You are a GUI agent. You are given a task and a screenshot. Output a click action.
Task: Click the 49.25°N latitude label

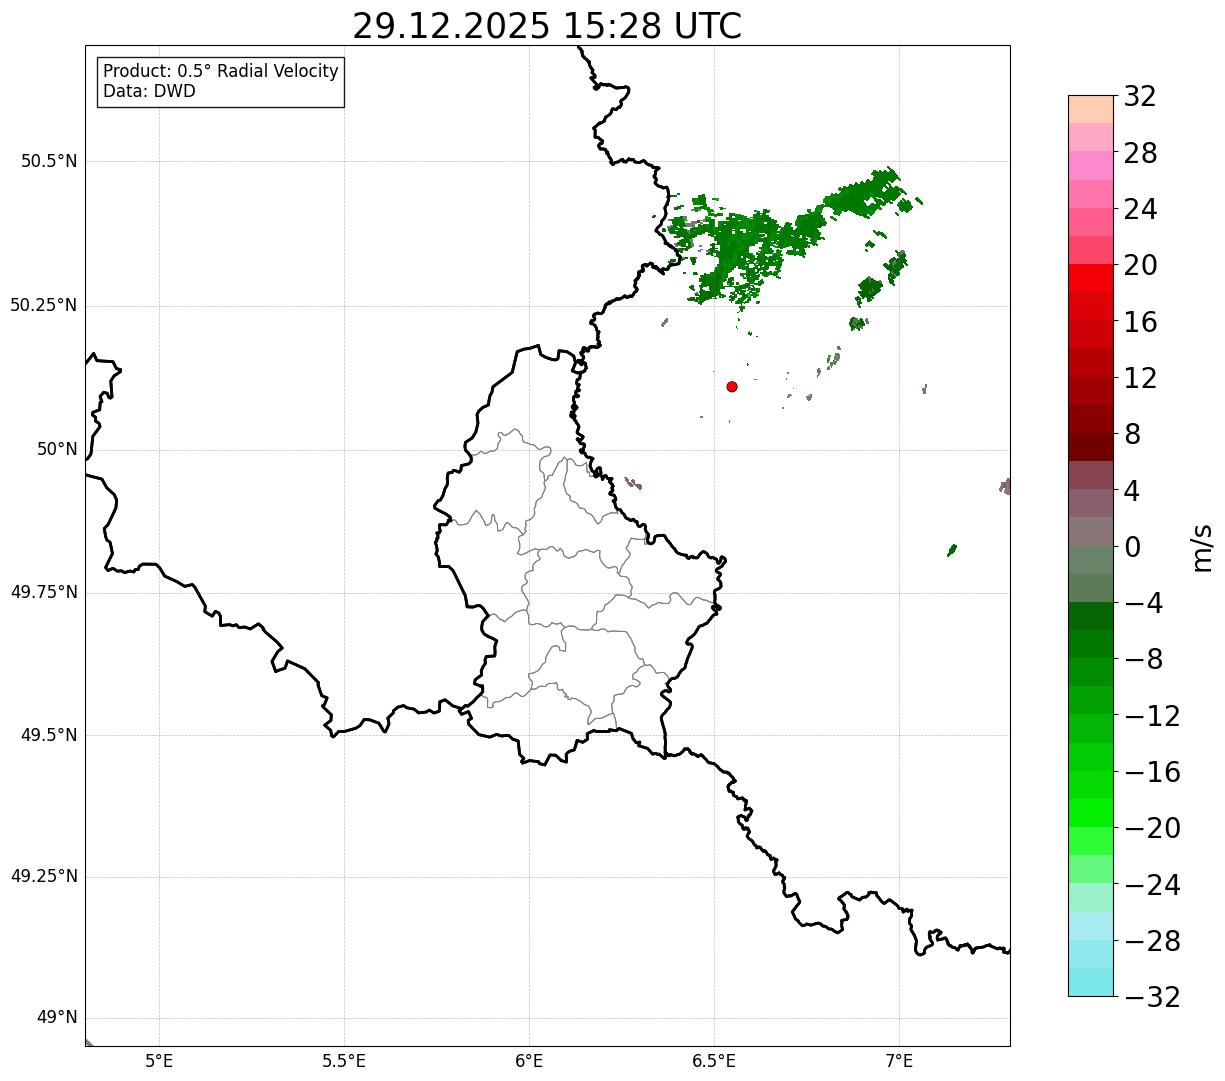coord(43,877)
